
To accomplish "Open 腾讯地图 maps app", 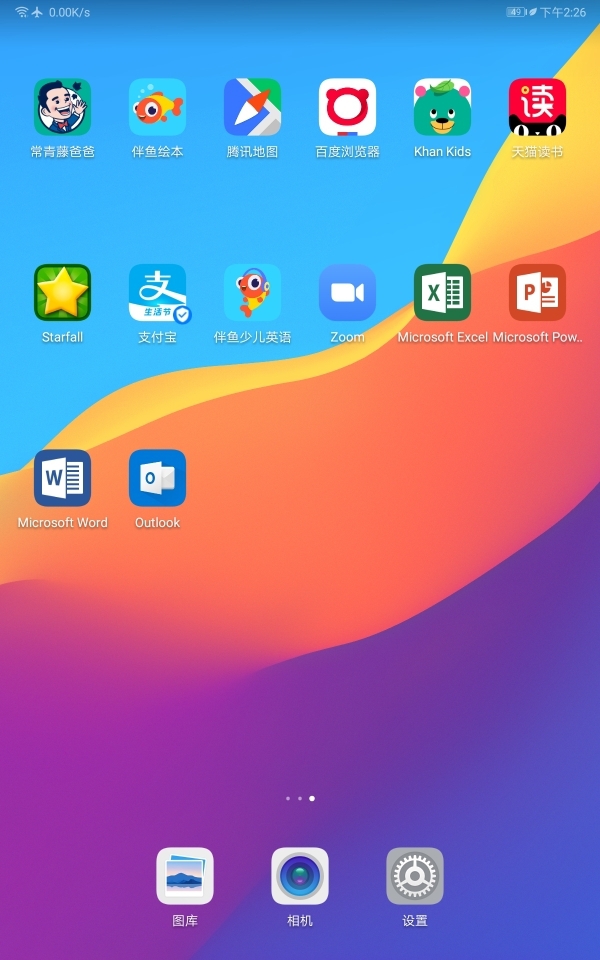I will (252, 107).
